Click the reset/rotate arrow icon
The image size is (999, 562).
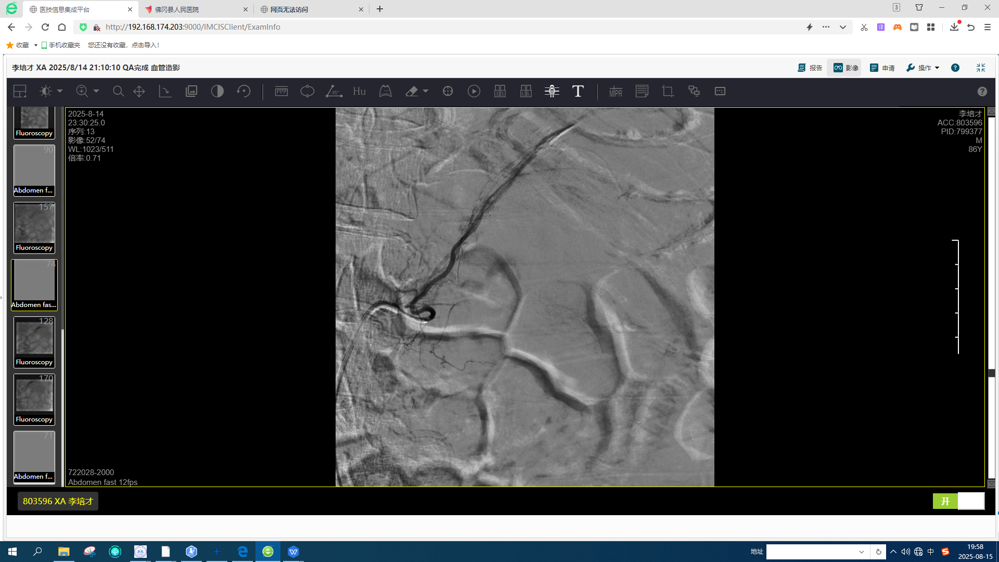click(x=243, y=91)
